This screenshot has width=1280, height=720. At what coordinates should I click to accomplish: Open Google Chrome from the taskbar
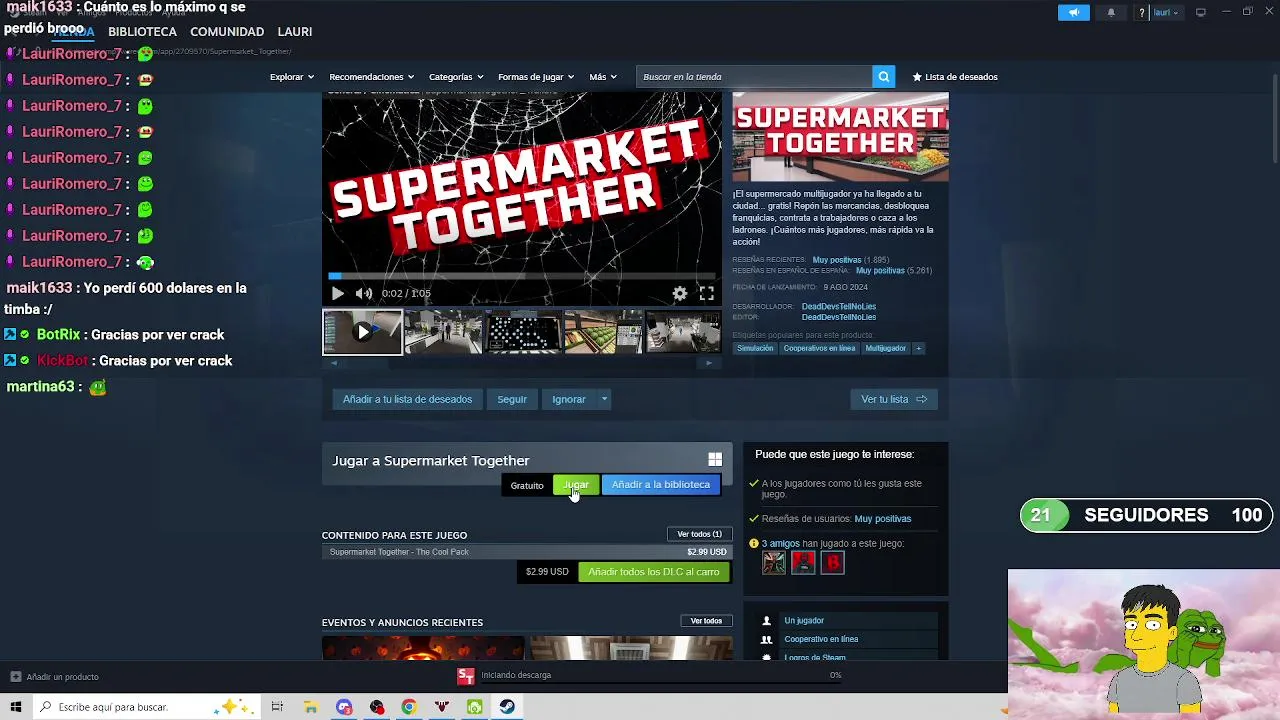coord(409,707)
